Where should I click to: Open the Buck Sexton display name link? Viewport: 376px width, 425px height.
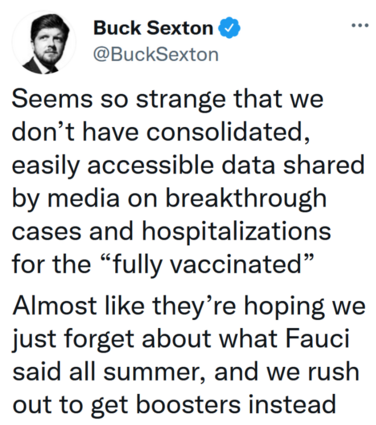tap(153, 28)
